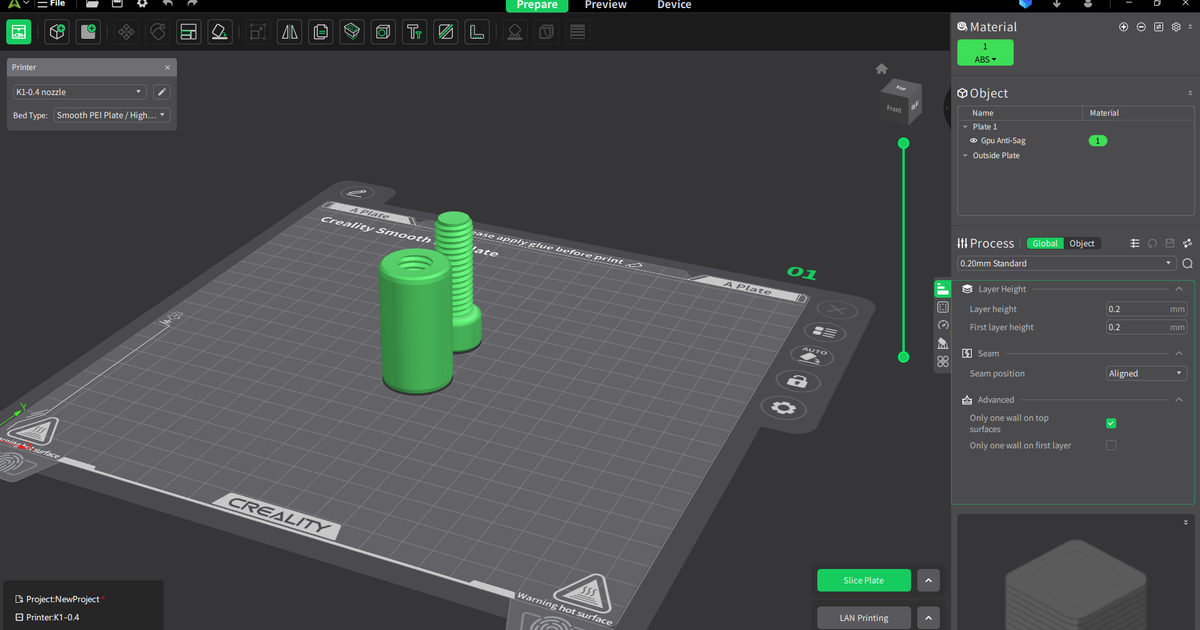Open the File menu

55,3
